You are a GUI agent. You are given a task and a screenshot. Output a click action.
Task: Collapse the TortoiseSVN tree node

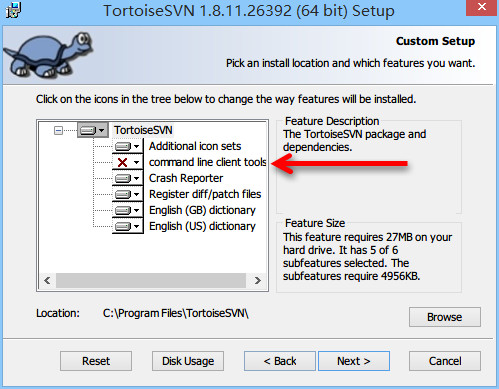(x=58, y=130)
